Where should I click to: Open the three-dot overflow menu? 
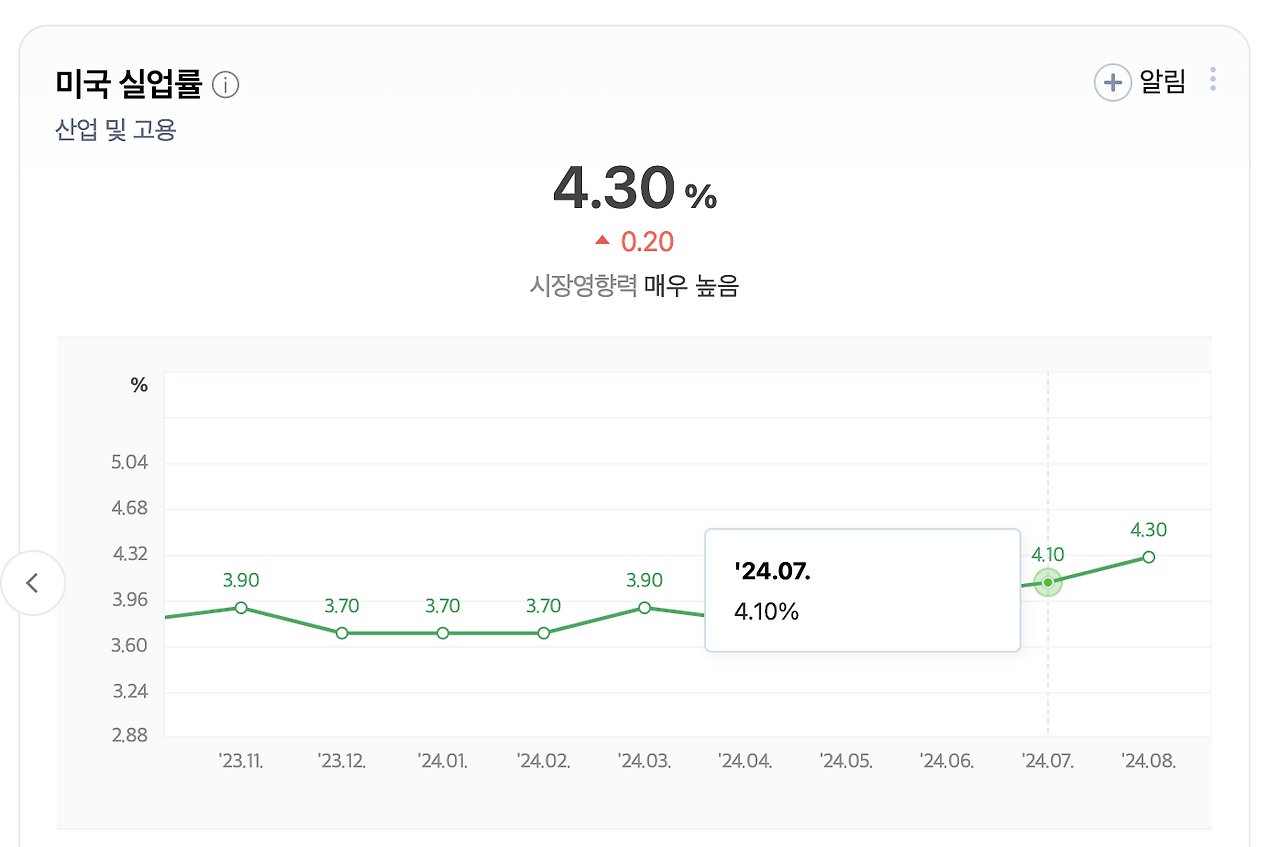(x=1211, y=80)
